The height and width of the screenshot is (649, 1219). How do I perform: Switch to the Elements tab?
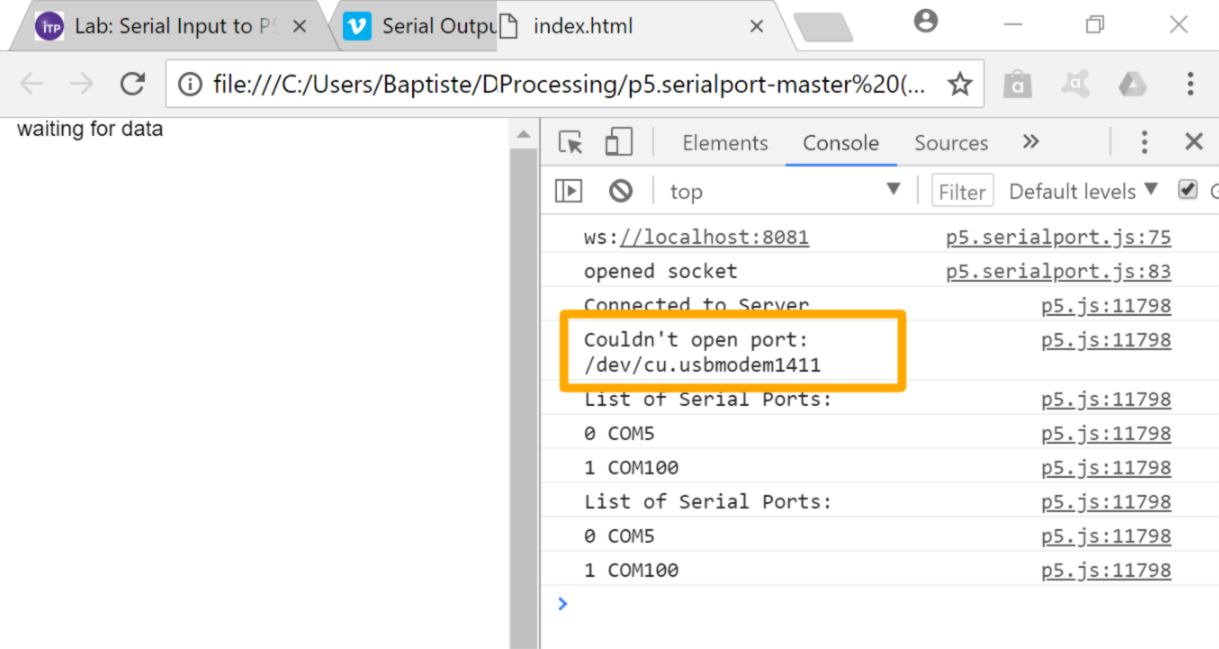(725, 143)
